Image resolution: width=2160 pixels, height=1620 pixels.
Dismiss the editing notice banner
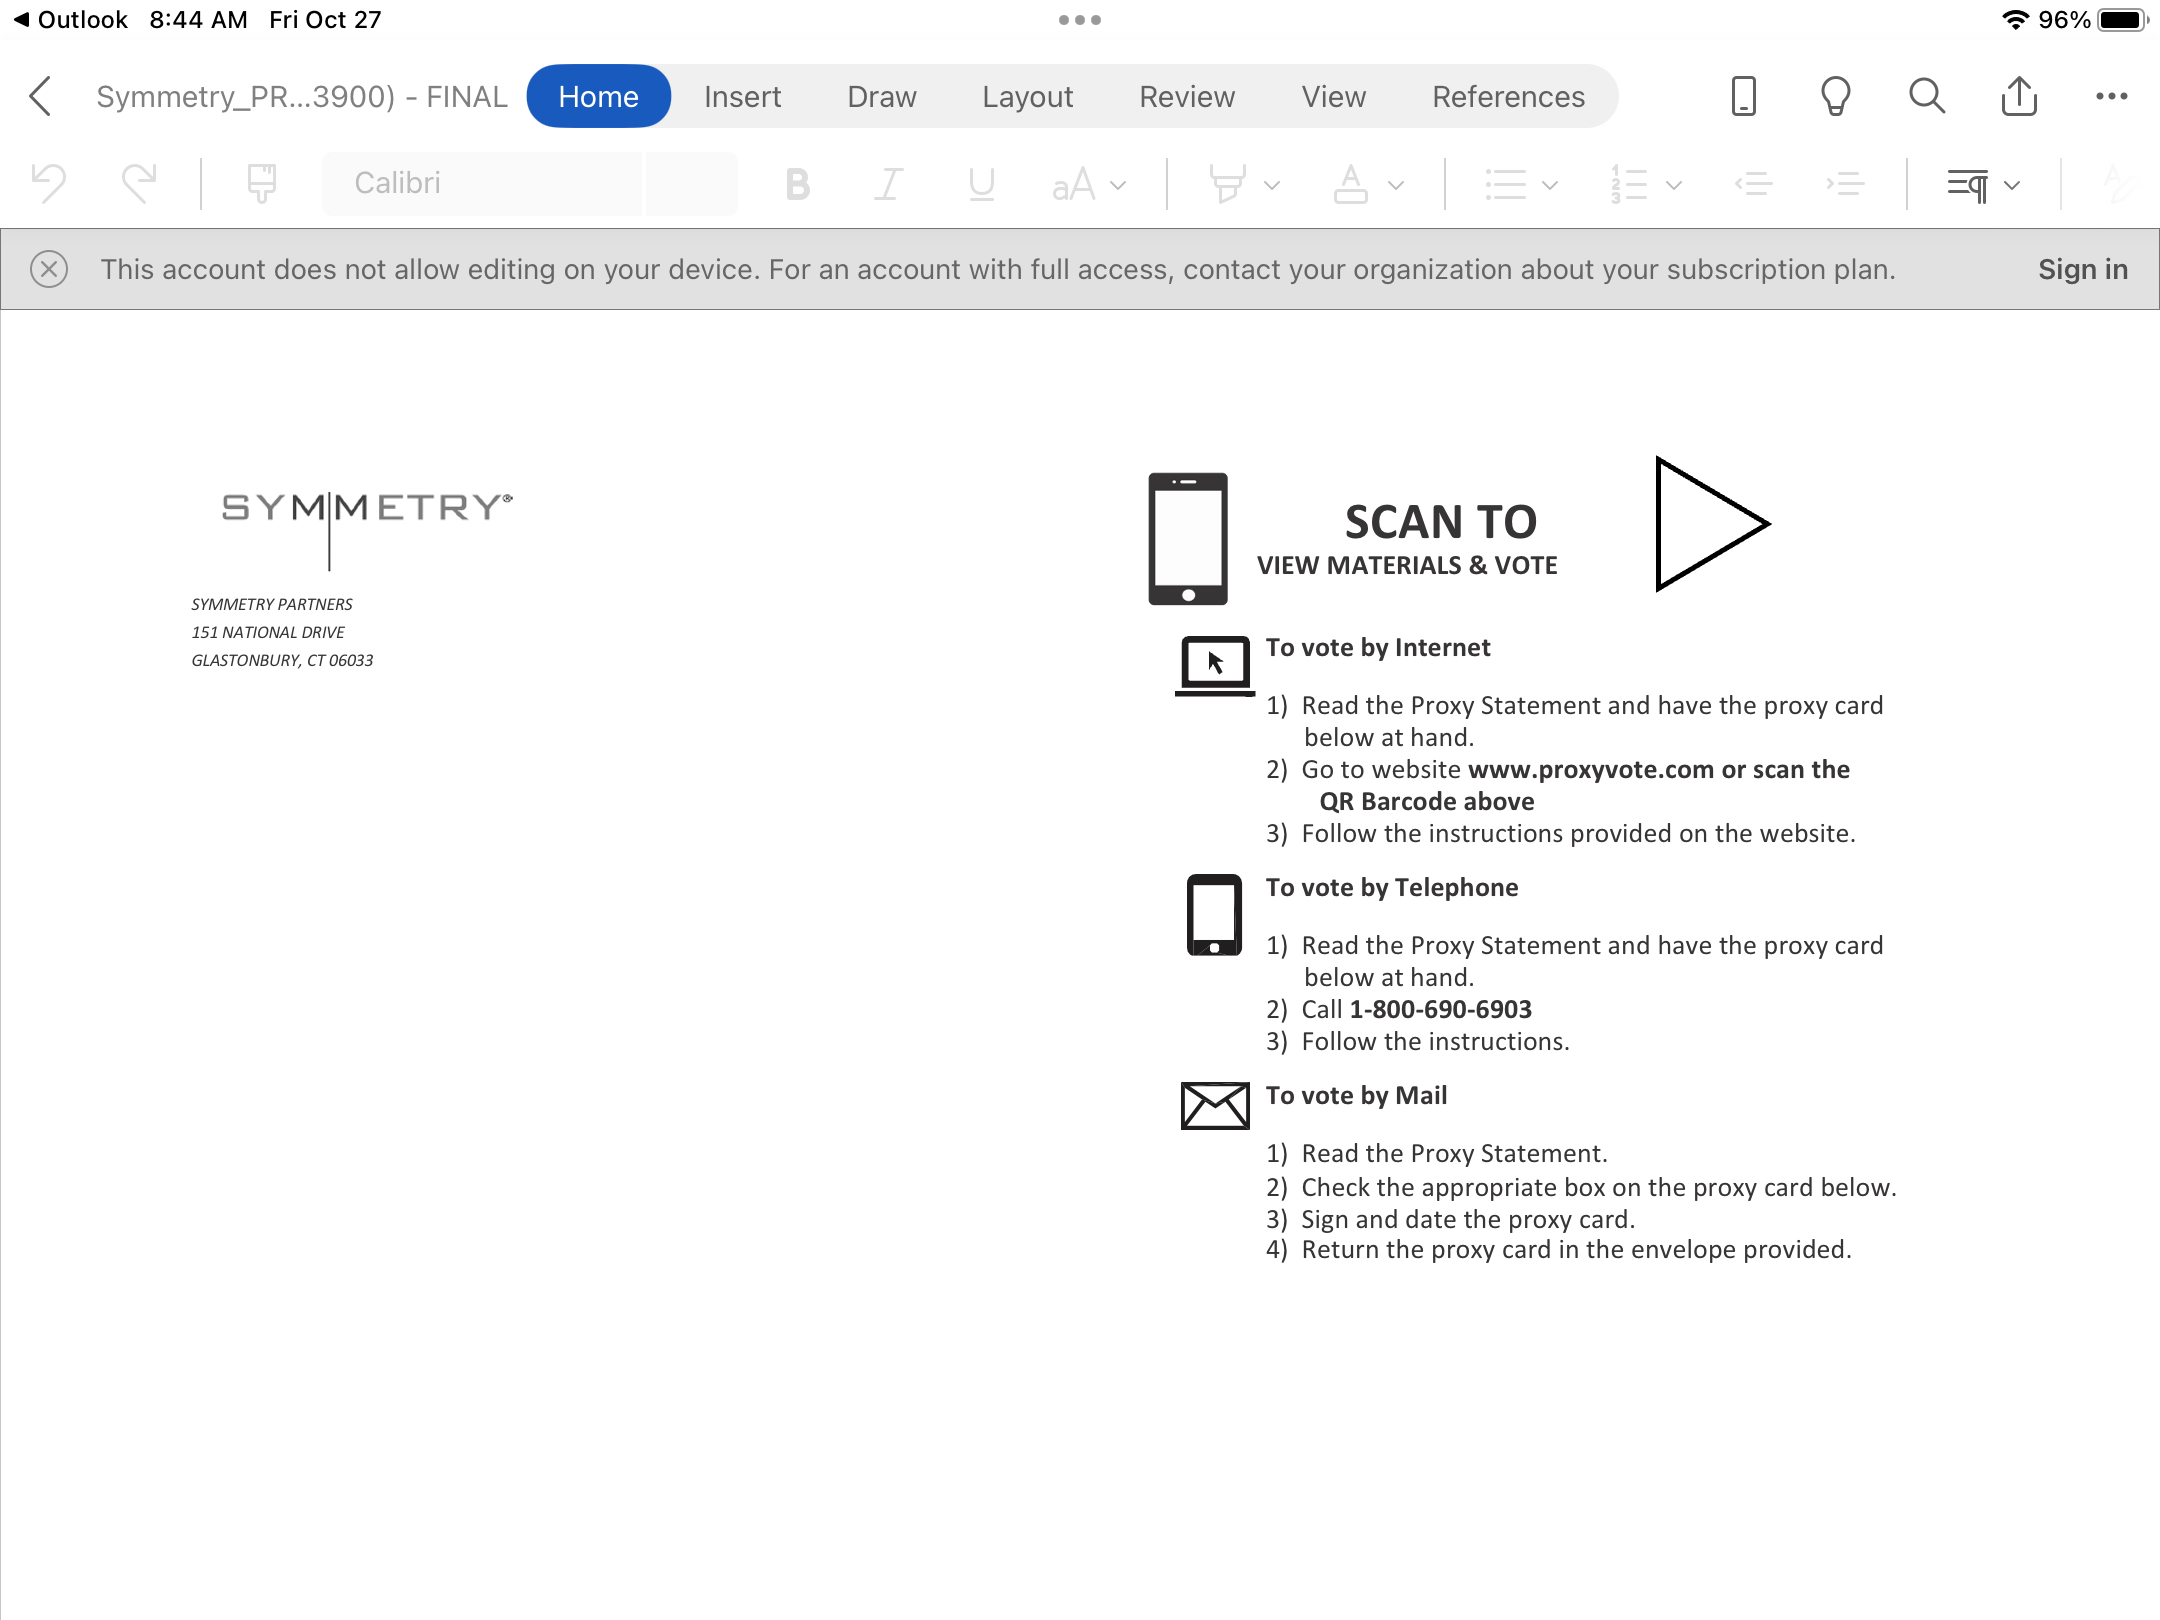point(49,269)
